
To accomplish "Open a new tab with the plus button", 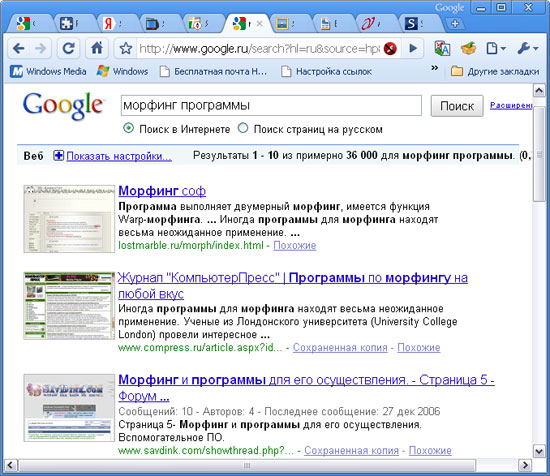I will click(455, 24).
